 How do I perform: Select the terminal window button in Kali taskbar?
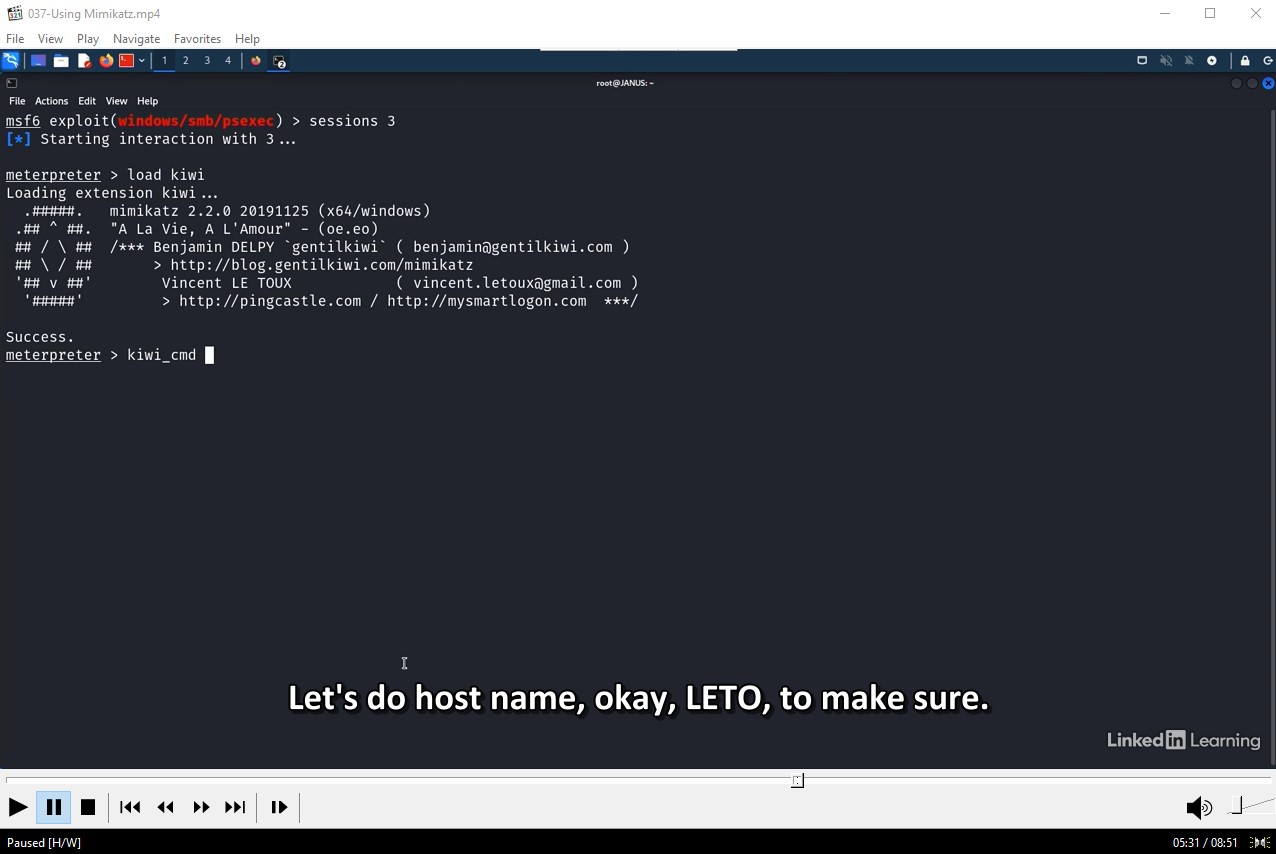click(280, 61)
